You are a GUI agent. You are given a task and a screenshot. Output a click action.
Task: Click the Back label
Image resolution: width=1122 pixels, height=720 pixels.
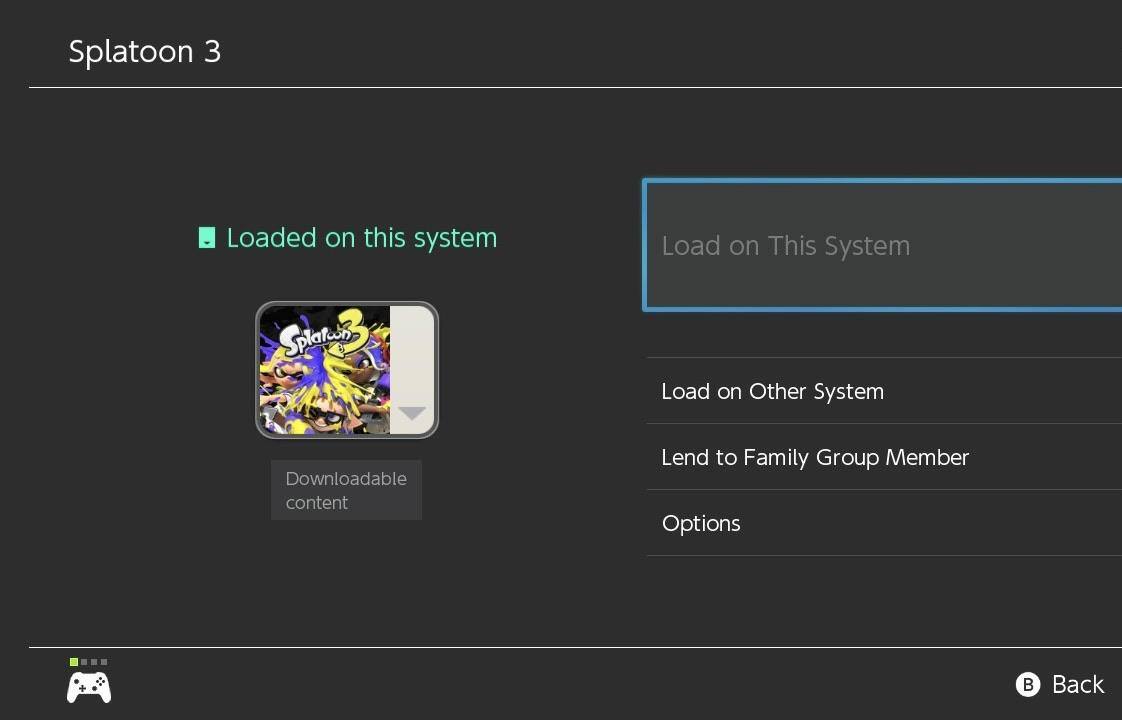click(1078, 684)
